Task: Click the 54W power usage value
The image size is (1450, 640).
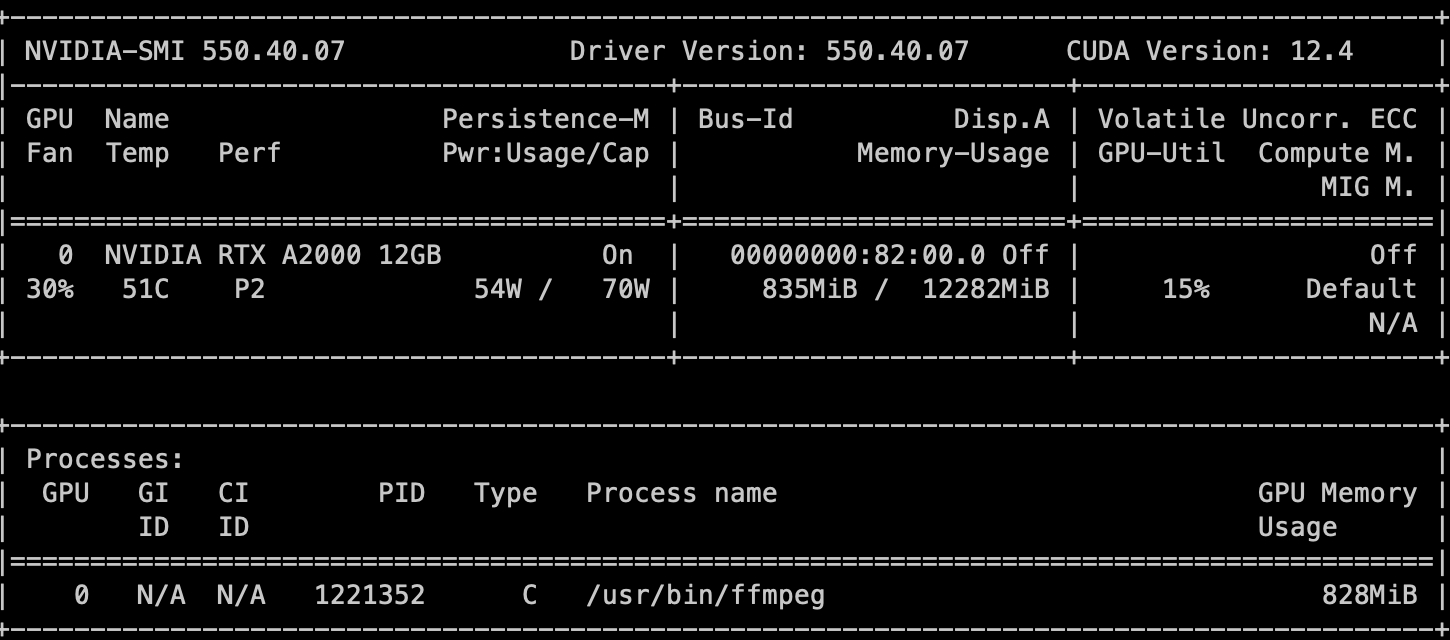Action: pyautogui.click(x=497, y=289)
